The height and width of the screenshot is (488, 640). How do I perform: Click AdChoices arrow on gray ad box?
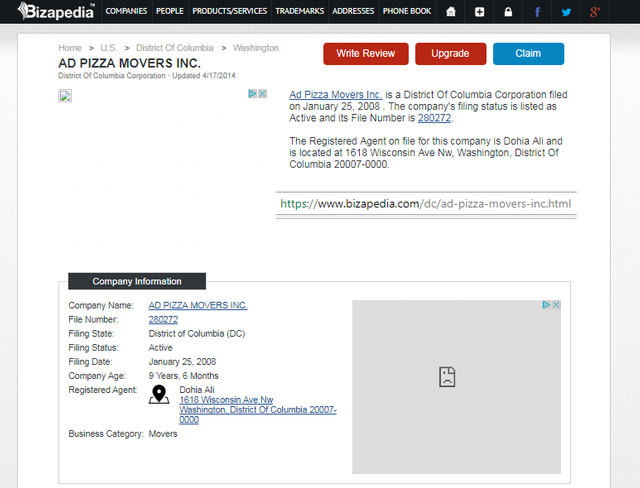(546, 305)
